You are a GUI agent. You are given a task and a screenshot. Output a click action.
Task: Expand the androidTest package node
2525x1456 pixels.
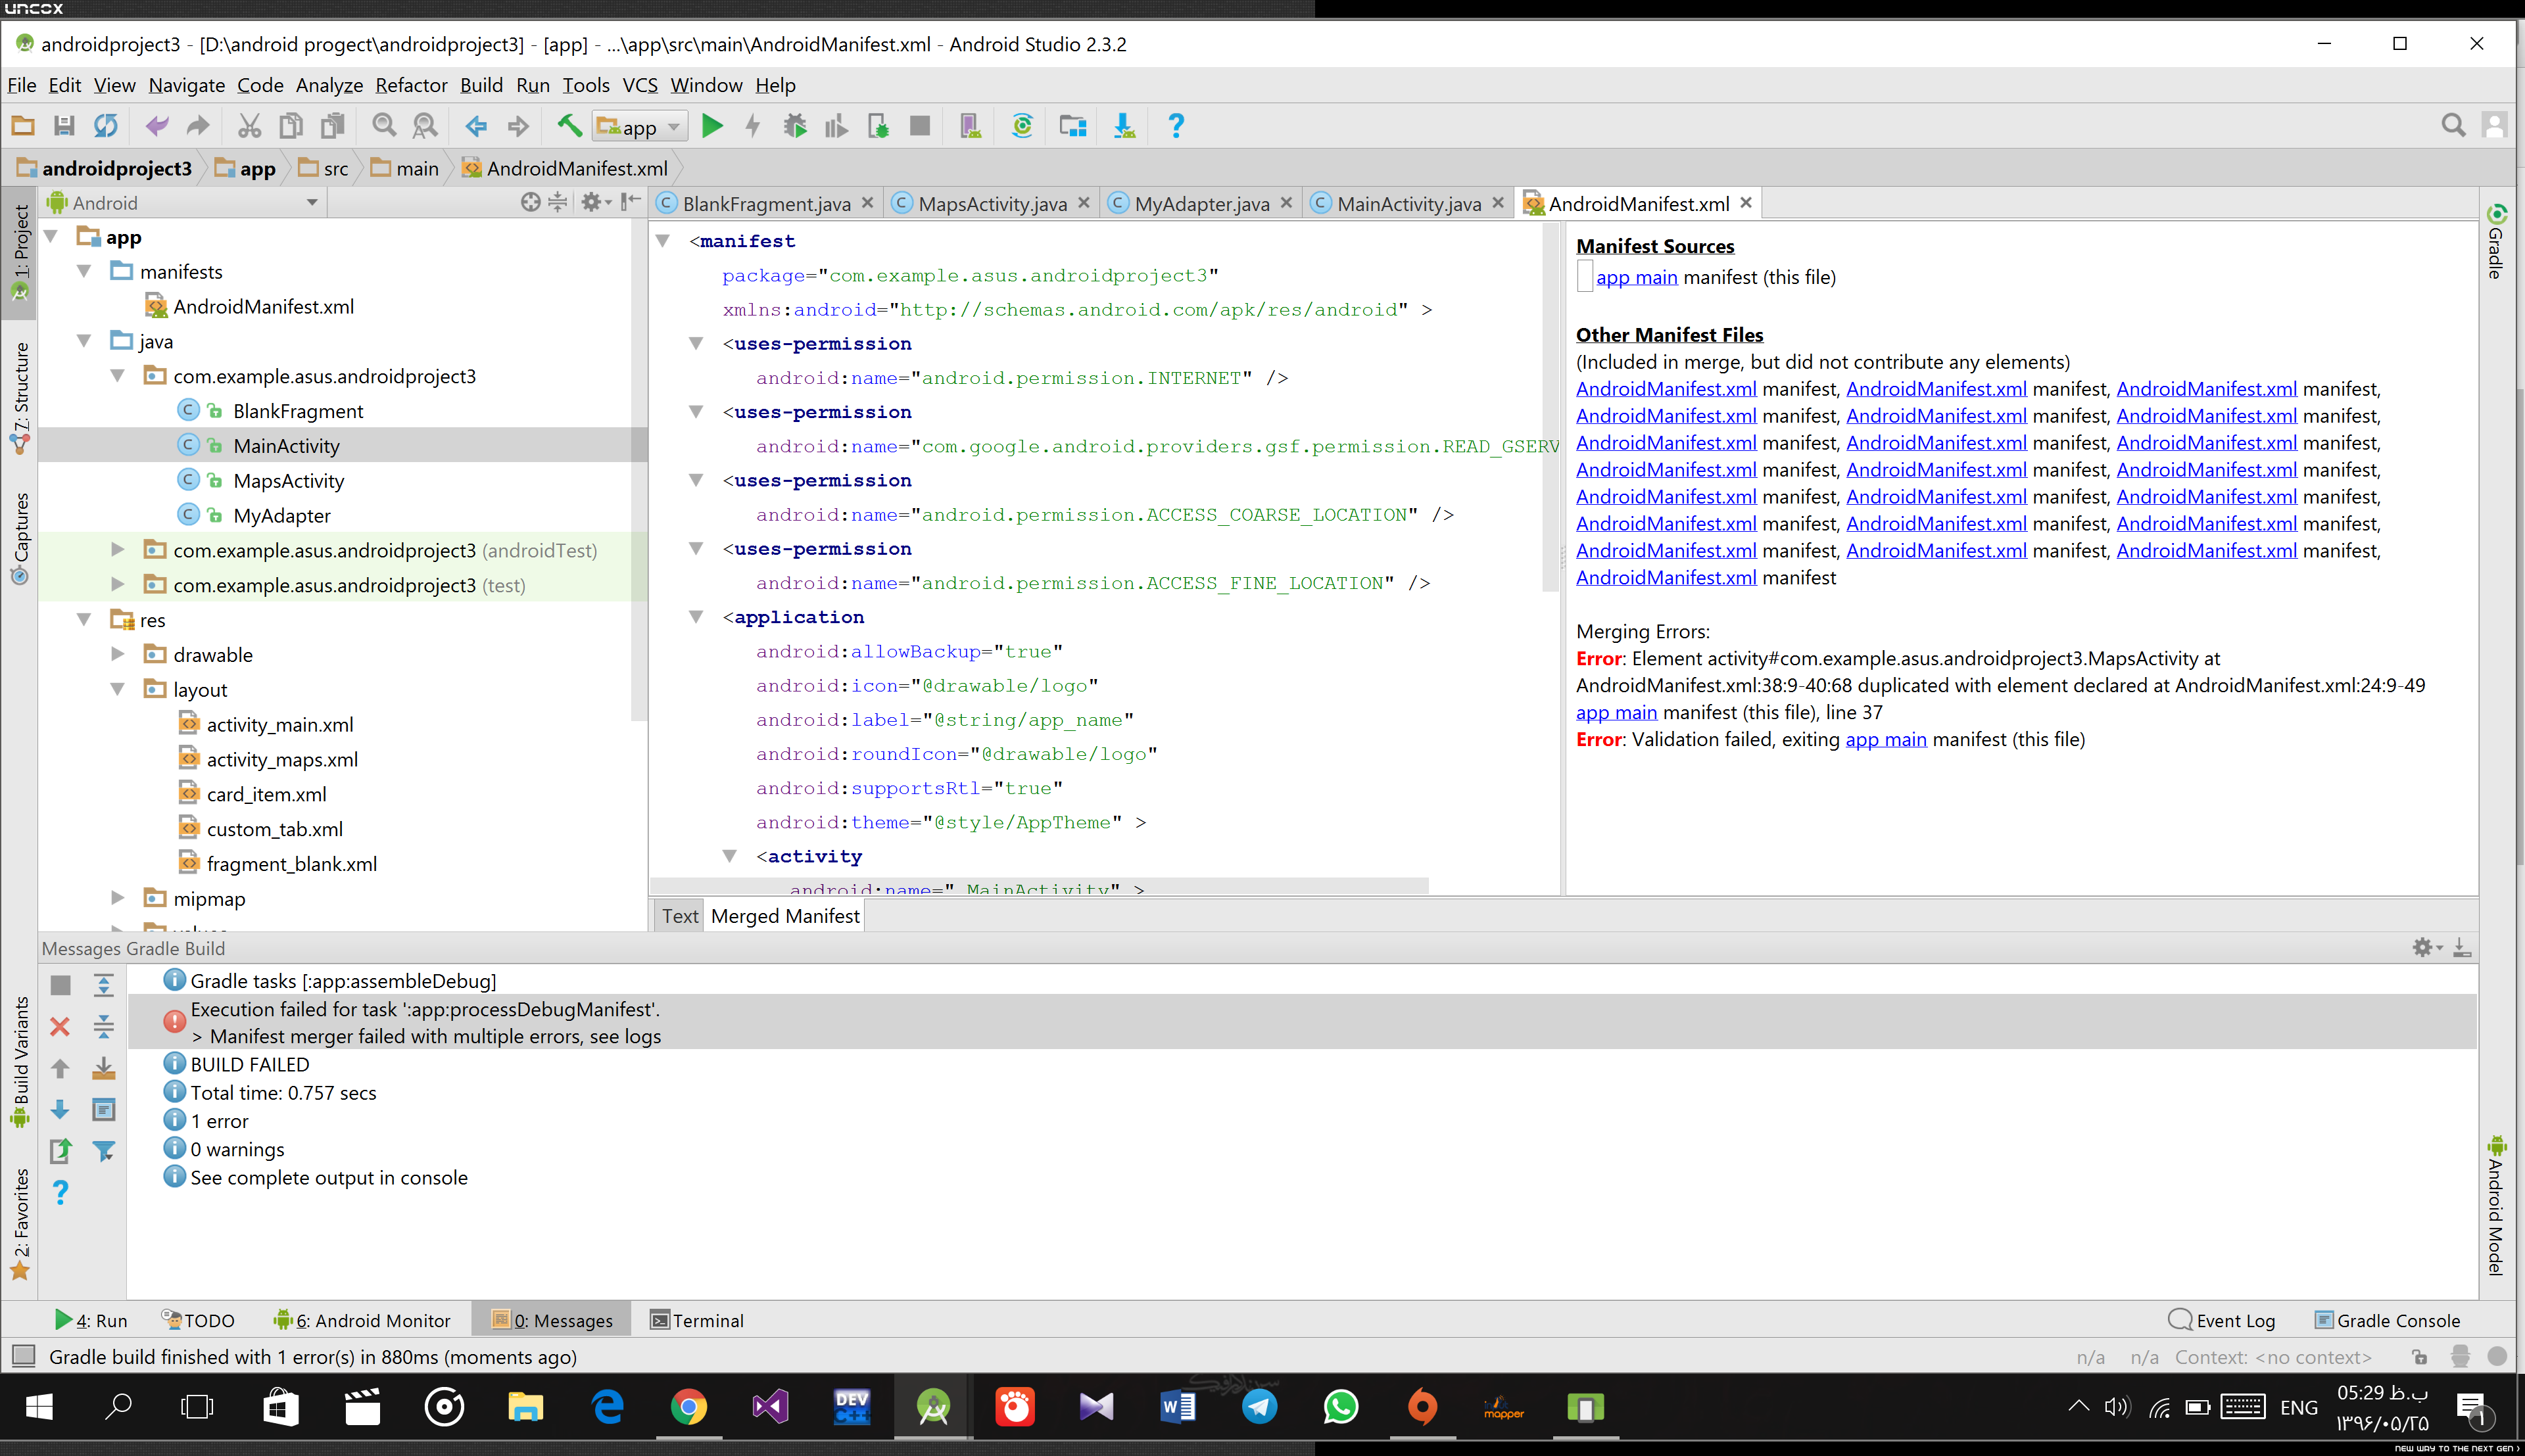(117, 550)
